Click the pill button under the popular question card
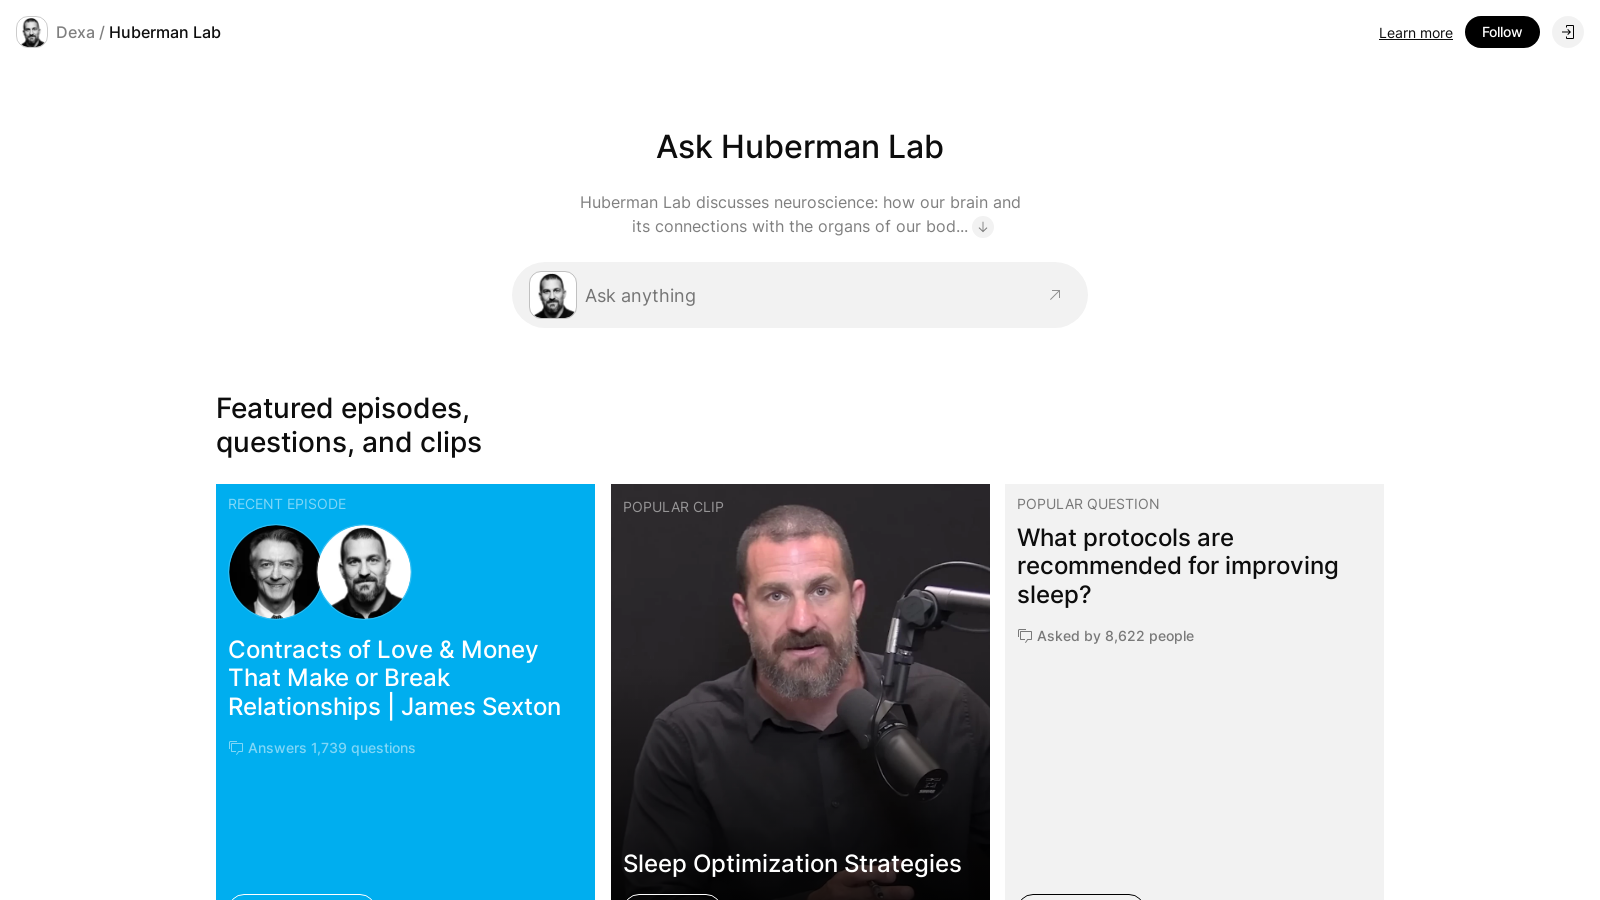Image resolution: width=1600 pixels, height=900 pixels. [1081, 897]
